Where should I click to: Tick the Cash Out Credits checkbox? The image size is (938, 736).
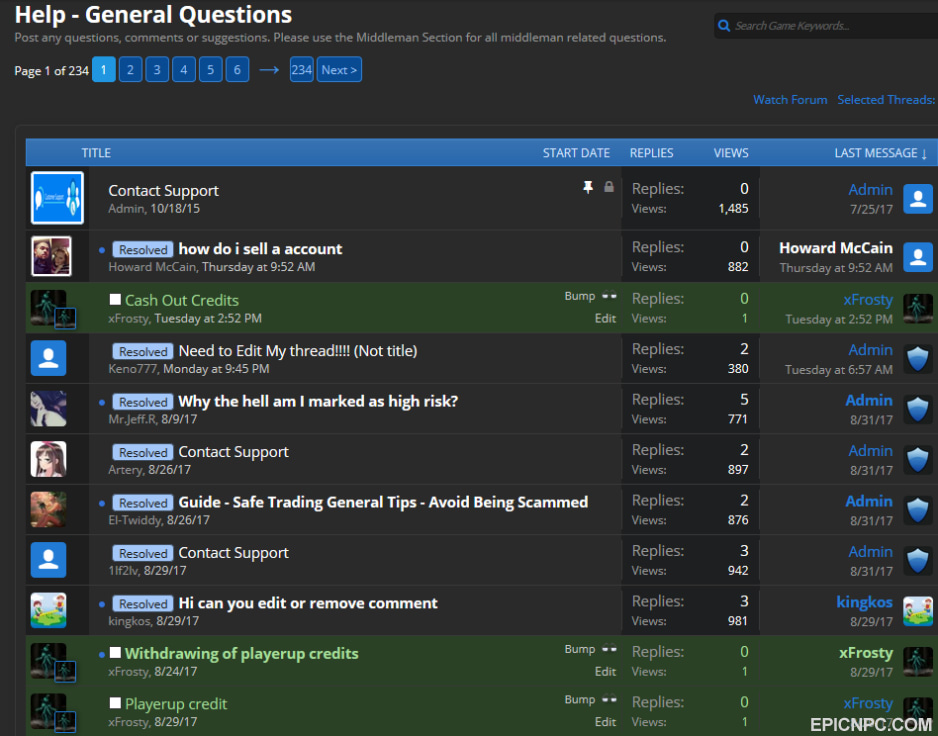[x=115, y=299]
